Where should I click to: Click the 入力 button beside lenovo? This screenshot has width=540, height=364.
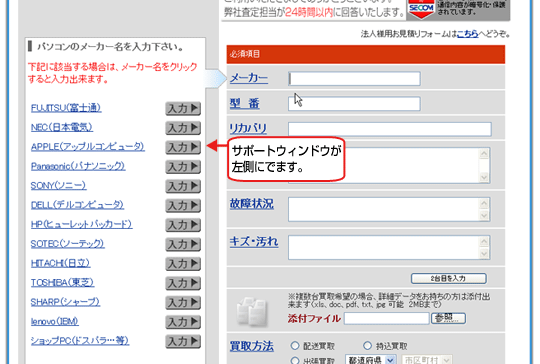183,322
